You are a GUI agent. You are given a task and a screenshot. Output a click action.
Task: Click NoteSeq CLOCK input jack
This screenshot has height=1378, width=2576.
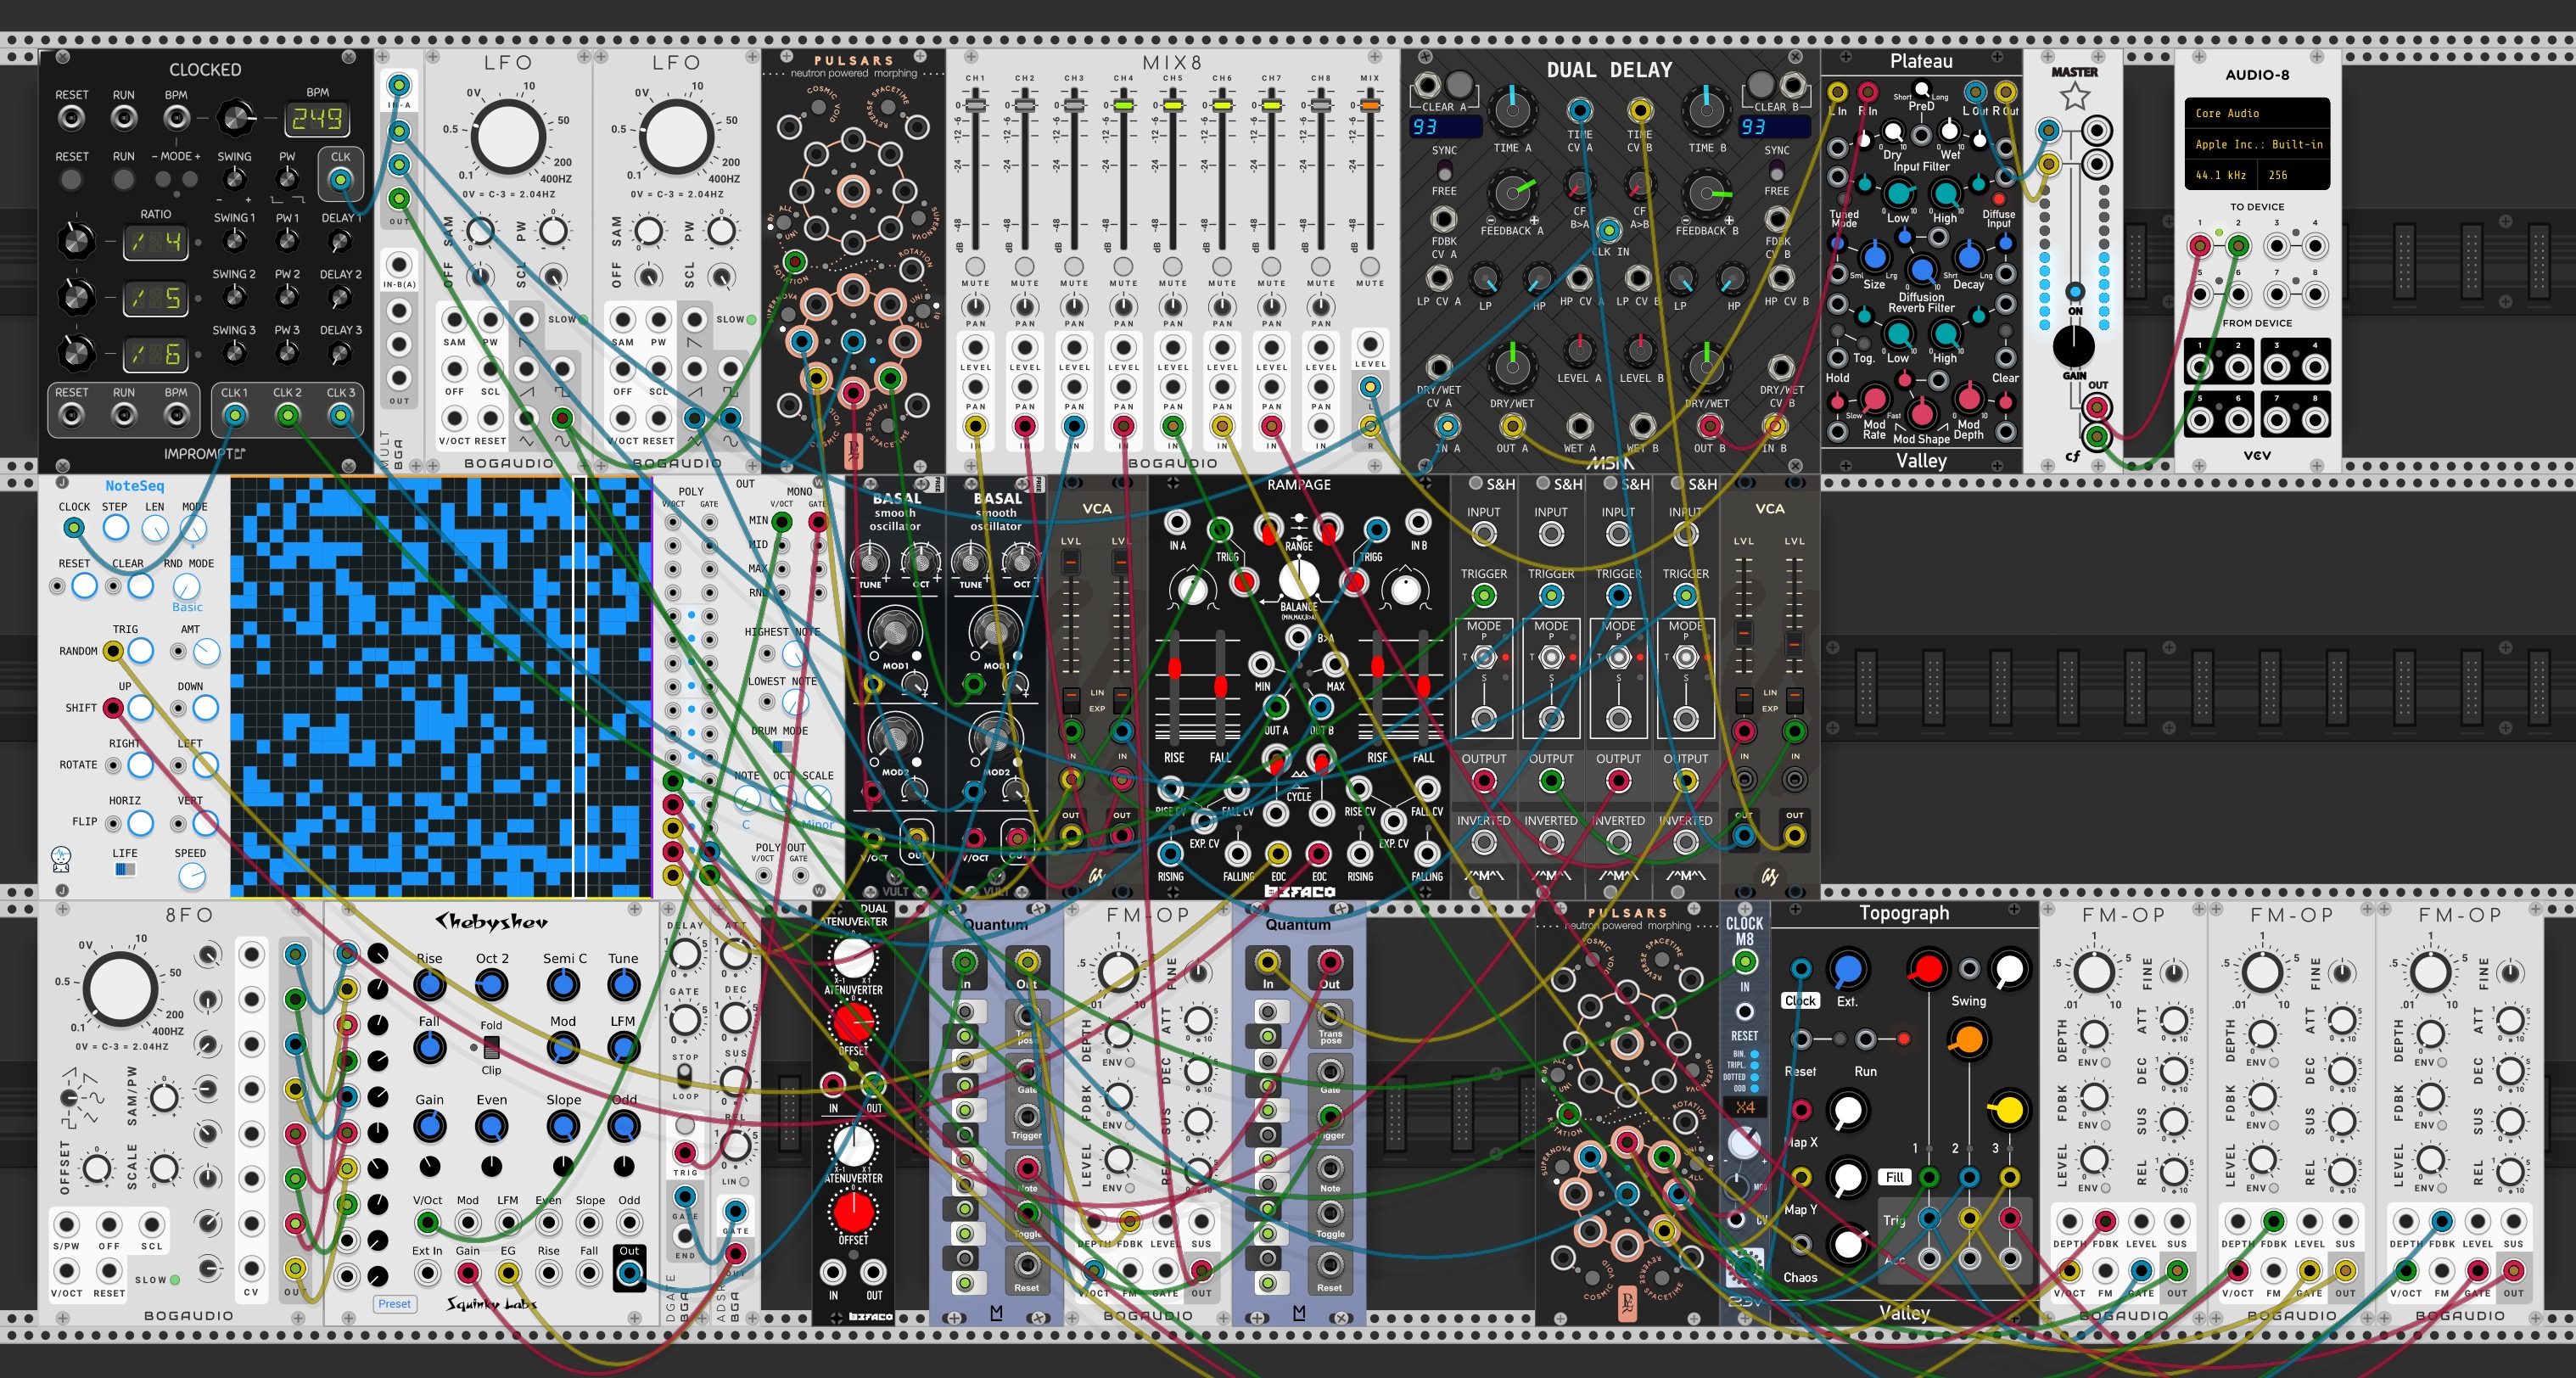[x=73, y=527]
